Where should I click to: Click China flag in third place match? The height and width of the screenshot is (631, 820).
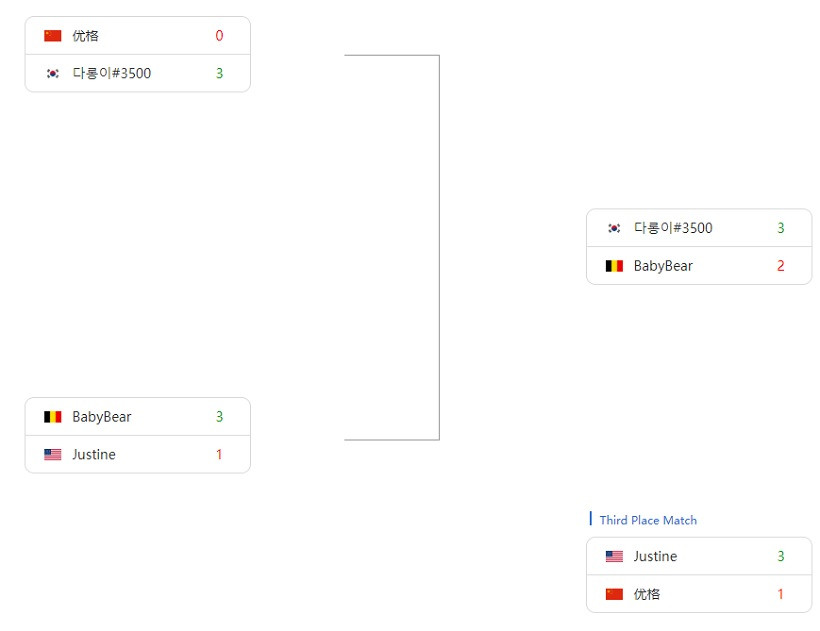click(x=614, y=594)
